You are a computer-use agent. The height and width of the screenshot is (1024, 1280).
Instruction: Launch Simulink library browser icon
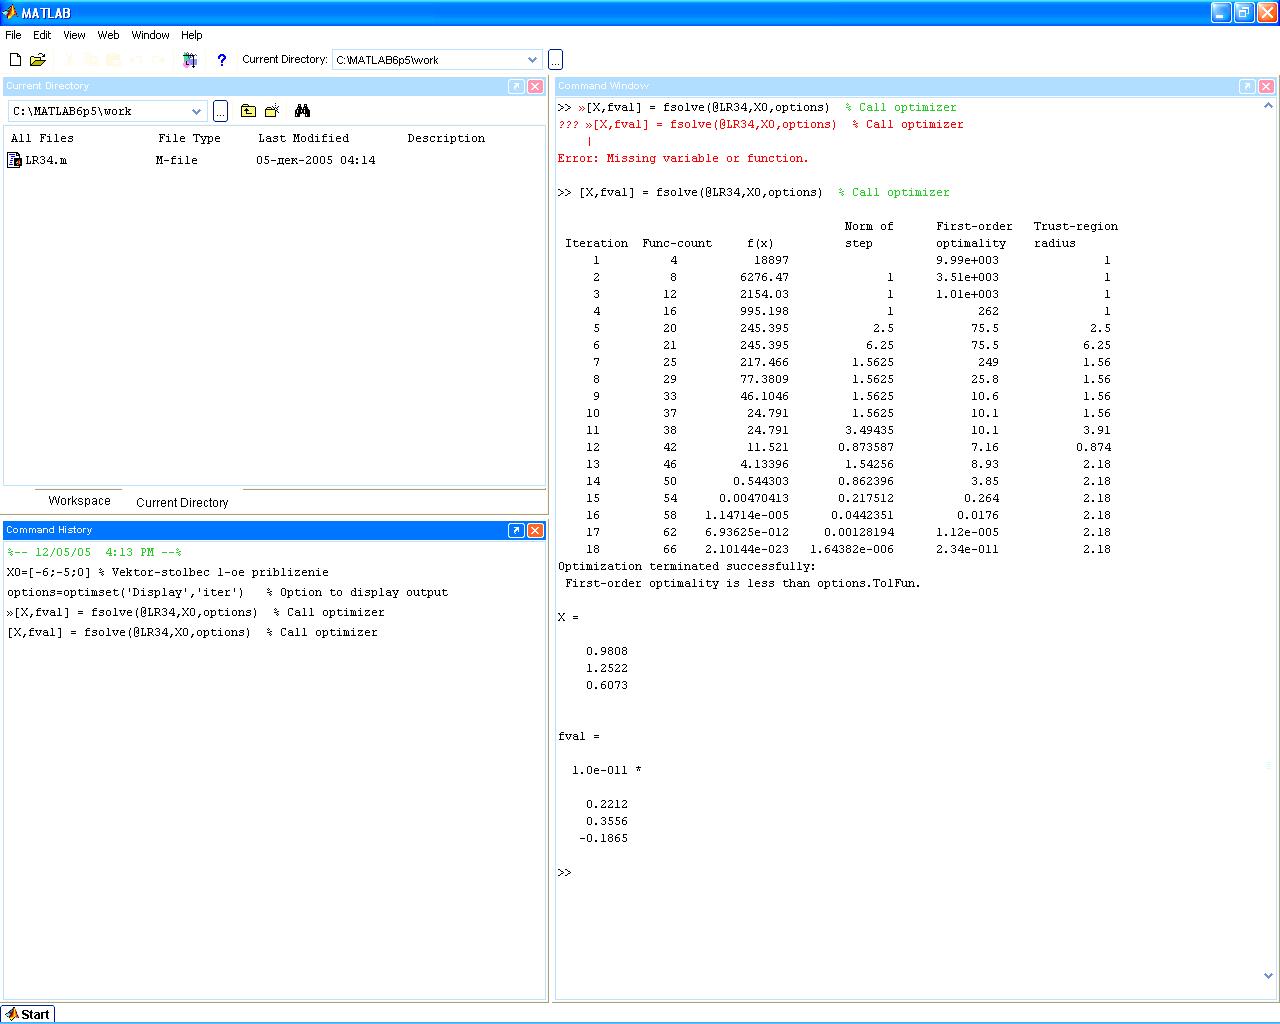tap(190, 60)
